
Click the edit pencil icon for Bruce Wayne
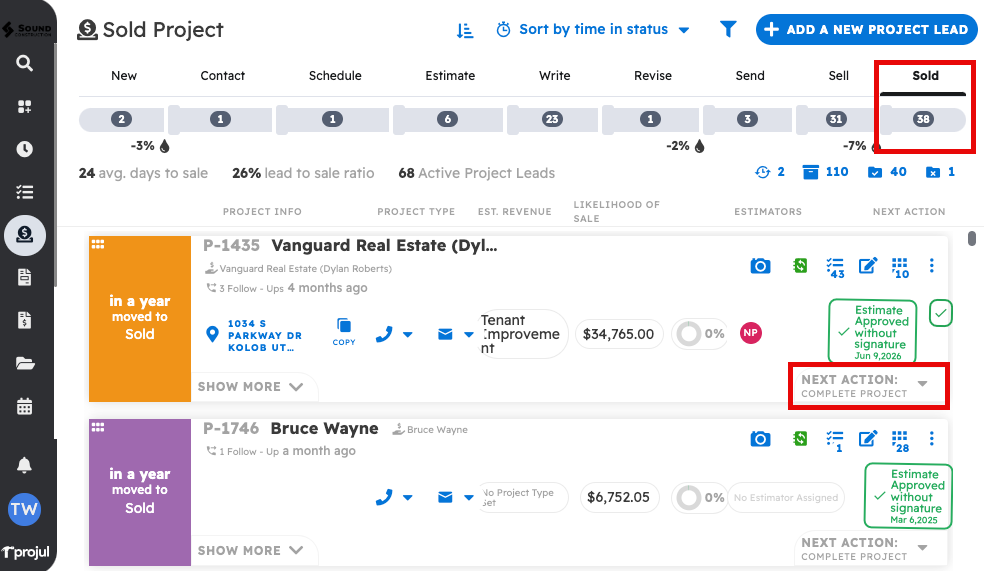click(x=868, y=439)
